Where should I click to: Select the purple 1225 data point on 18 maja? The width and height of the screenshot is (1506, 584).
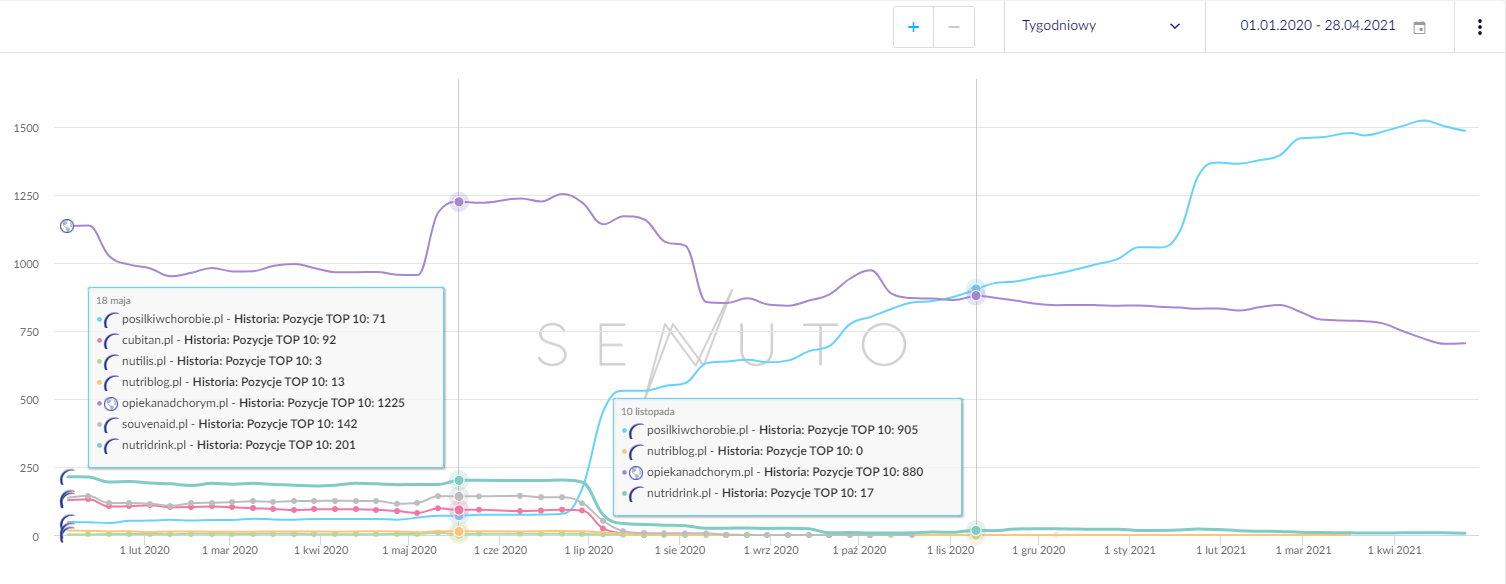[x=459, y=202]
